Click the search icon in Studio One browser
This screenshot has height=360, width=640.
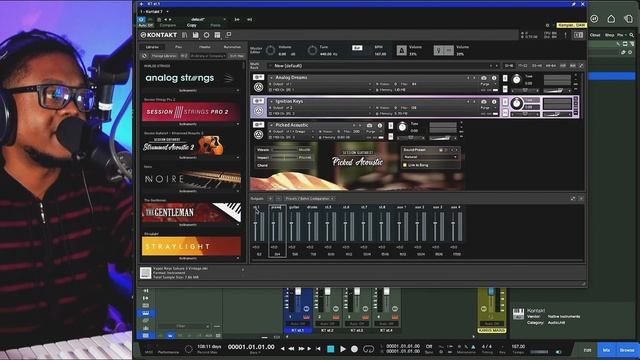632,35
